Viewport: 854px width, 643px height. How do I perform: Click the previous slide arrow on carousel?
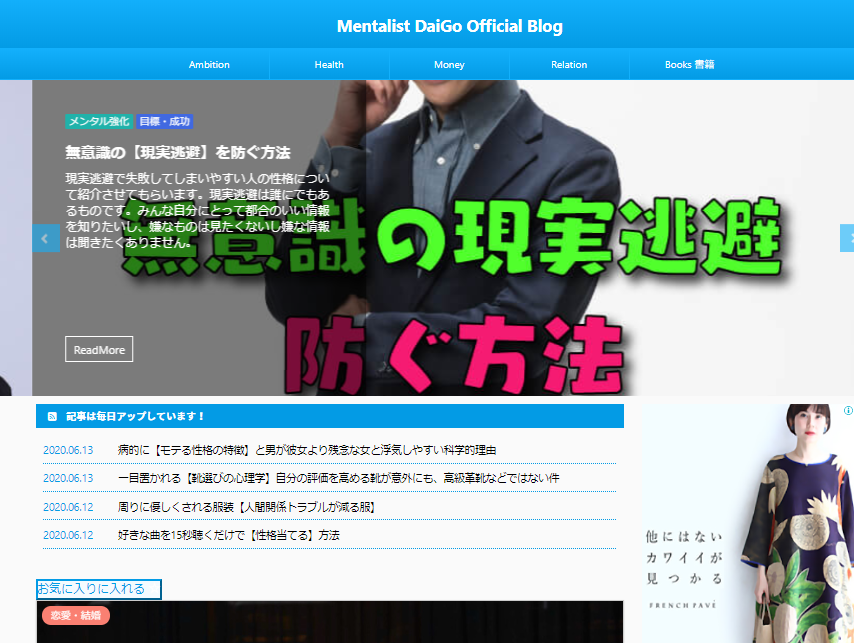[45, 238]
